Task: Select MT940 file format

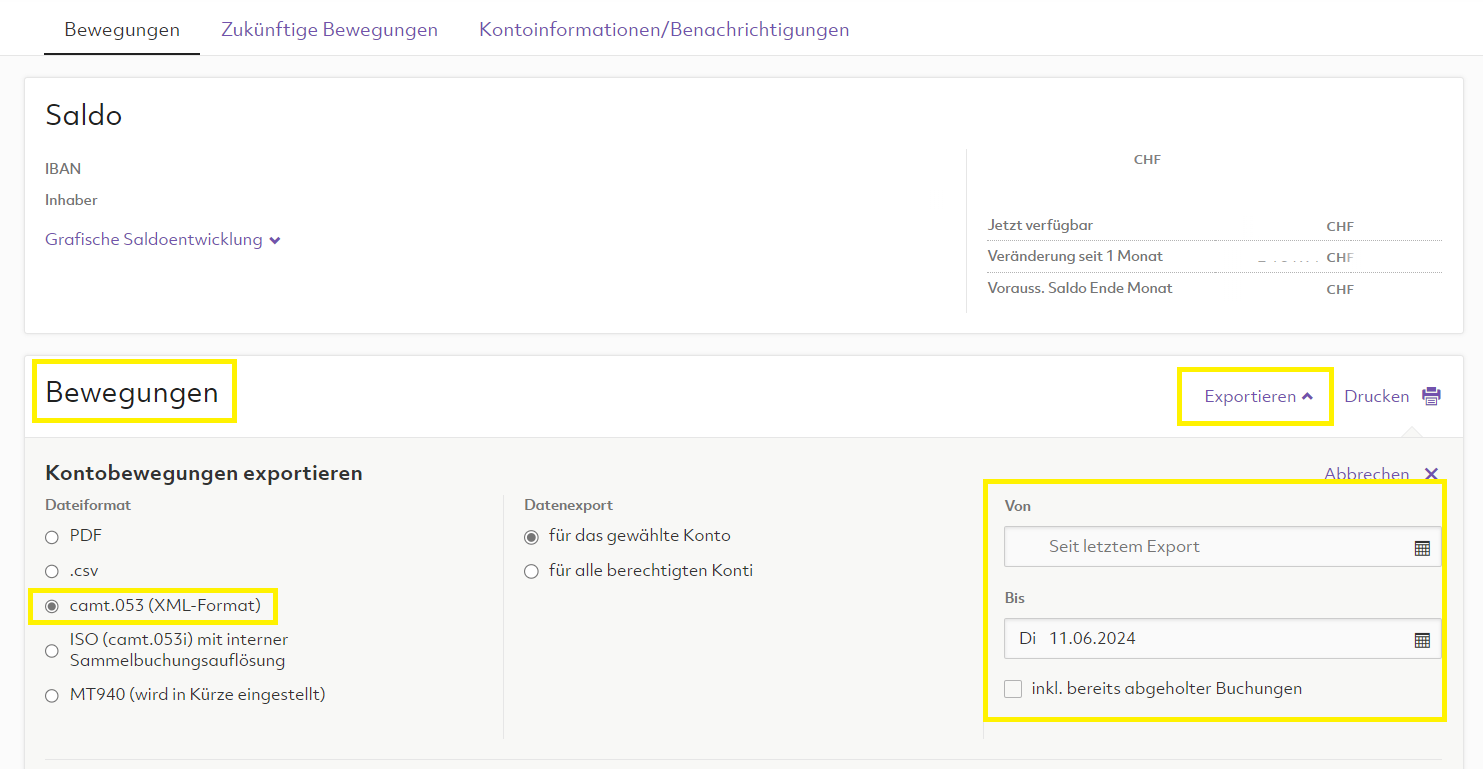Action: (x=52, y=696)
